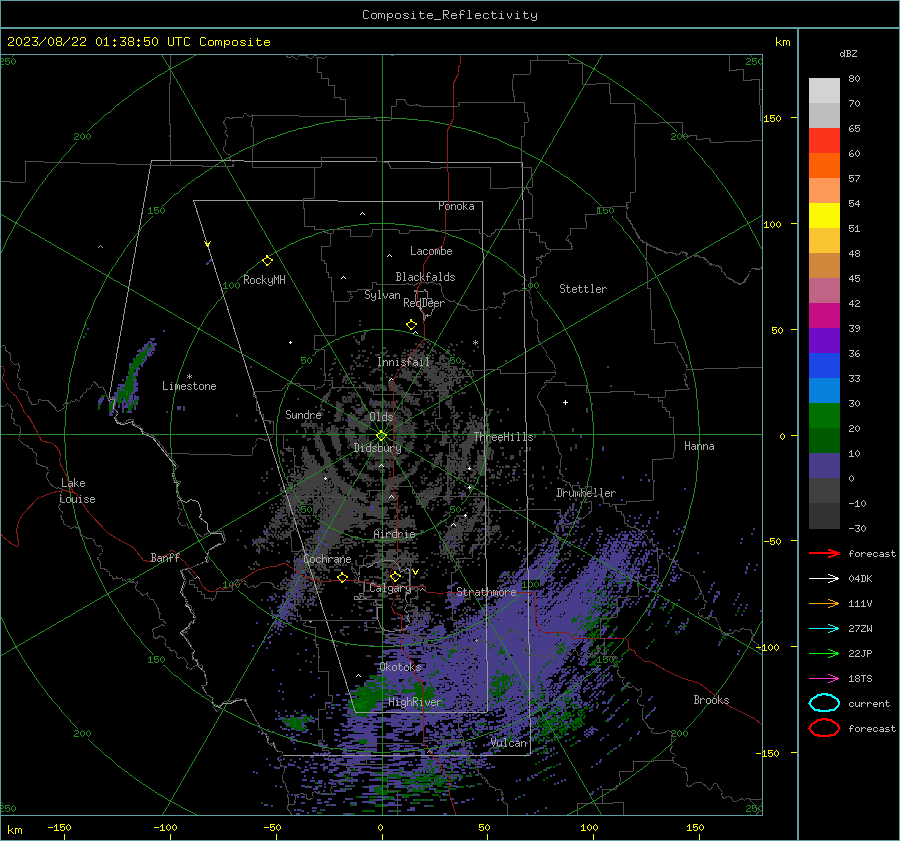Select the bright green 20–30 dBZ swatch
The height and width of the screenshot is (841, 900).
pyautogui.click(x=824, y=416)
